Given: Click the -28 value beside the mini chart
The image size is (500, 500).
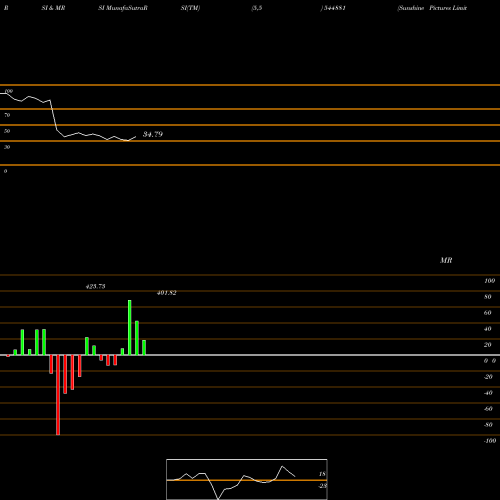Looking at the screenshot, I should [x=322, y=486].
